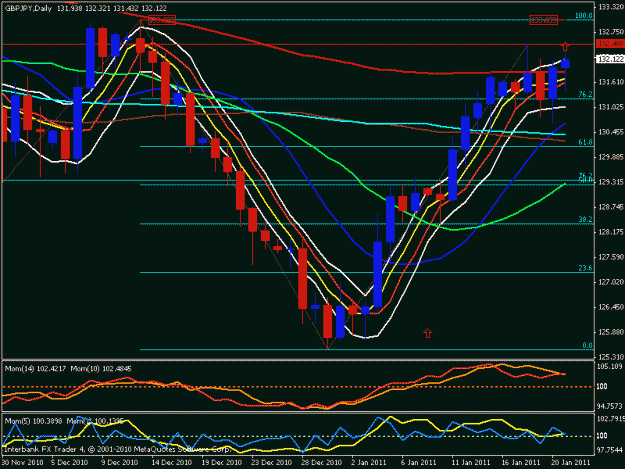Screen dimensions: 625x469
Task: Click the 94.7573 momentum scale value
Action: (609, 406)
